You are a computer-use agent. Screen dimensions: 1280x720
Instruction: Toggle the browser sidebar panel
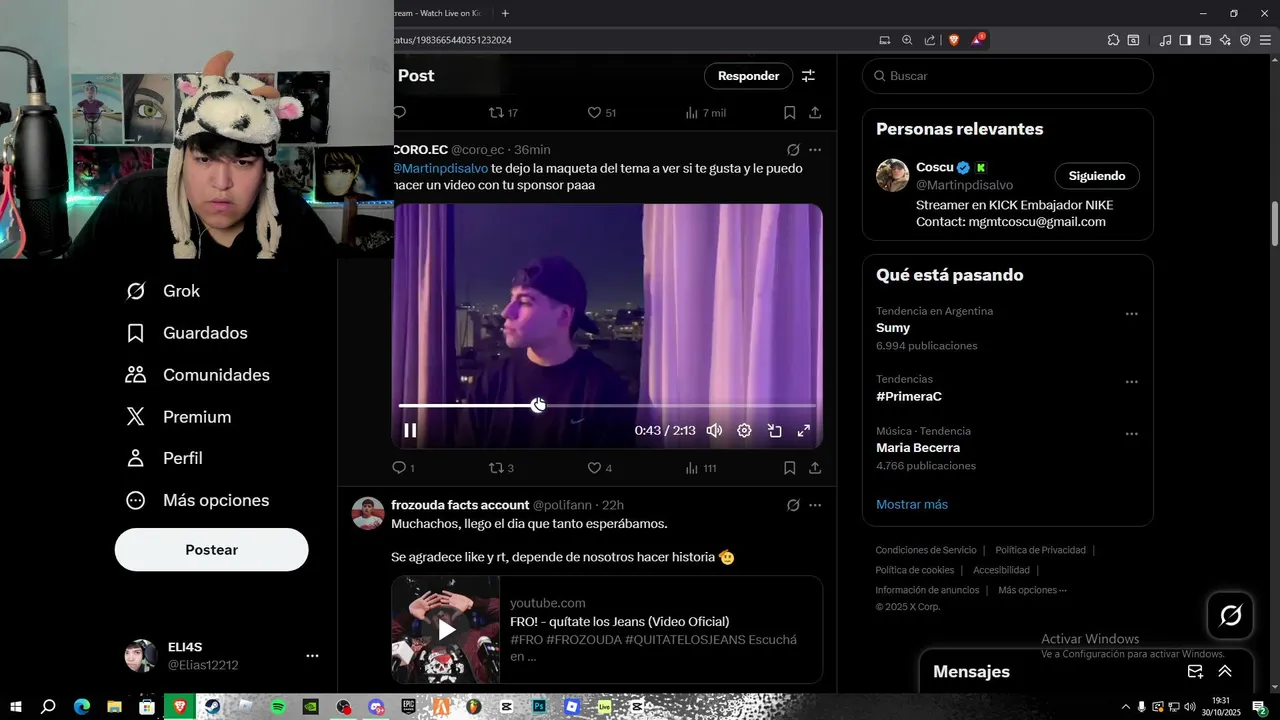(x=1185, y=40)
